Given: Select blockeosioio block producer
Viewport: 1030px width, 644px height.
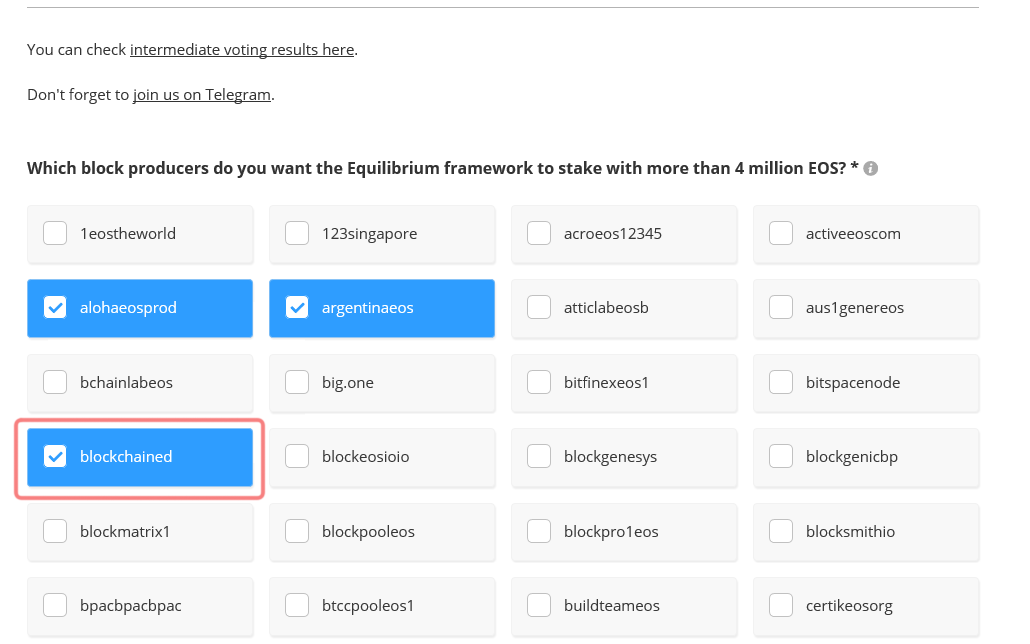Looking at the screenshot, I should point(297,457).
